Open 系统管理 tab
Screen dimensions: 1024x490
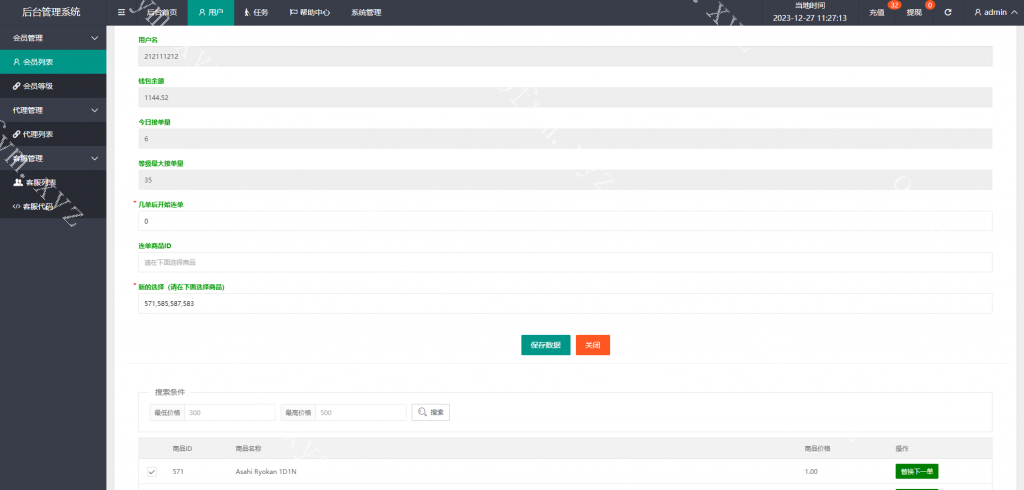pyautogui.click(x=366, y=12)
